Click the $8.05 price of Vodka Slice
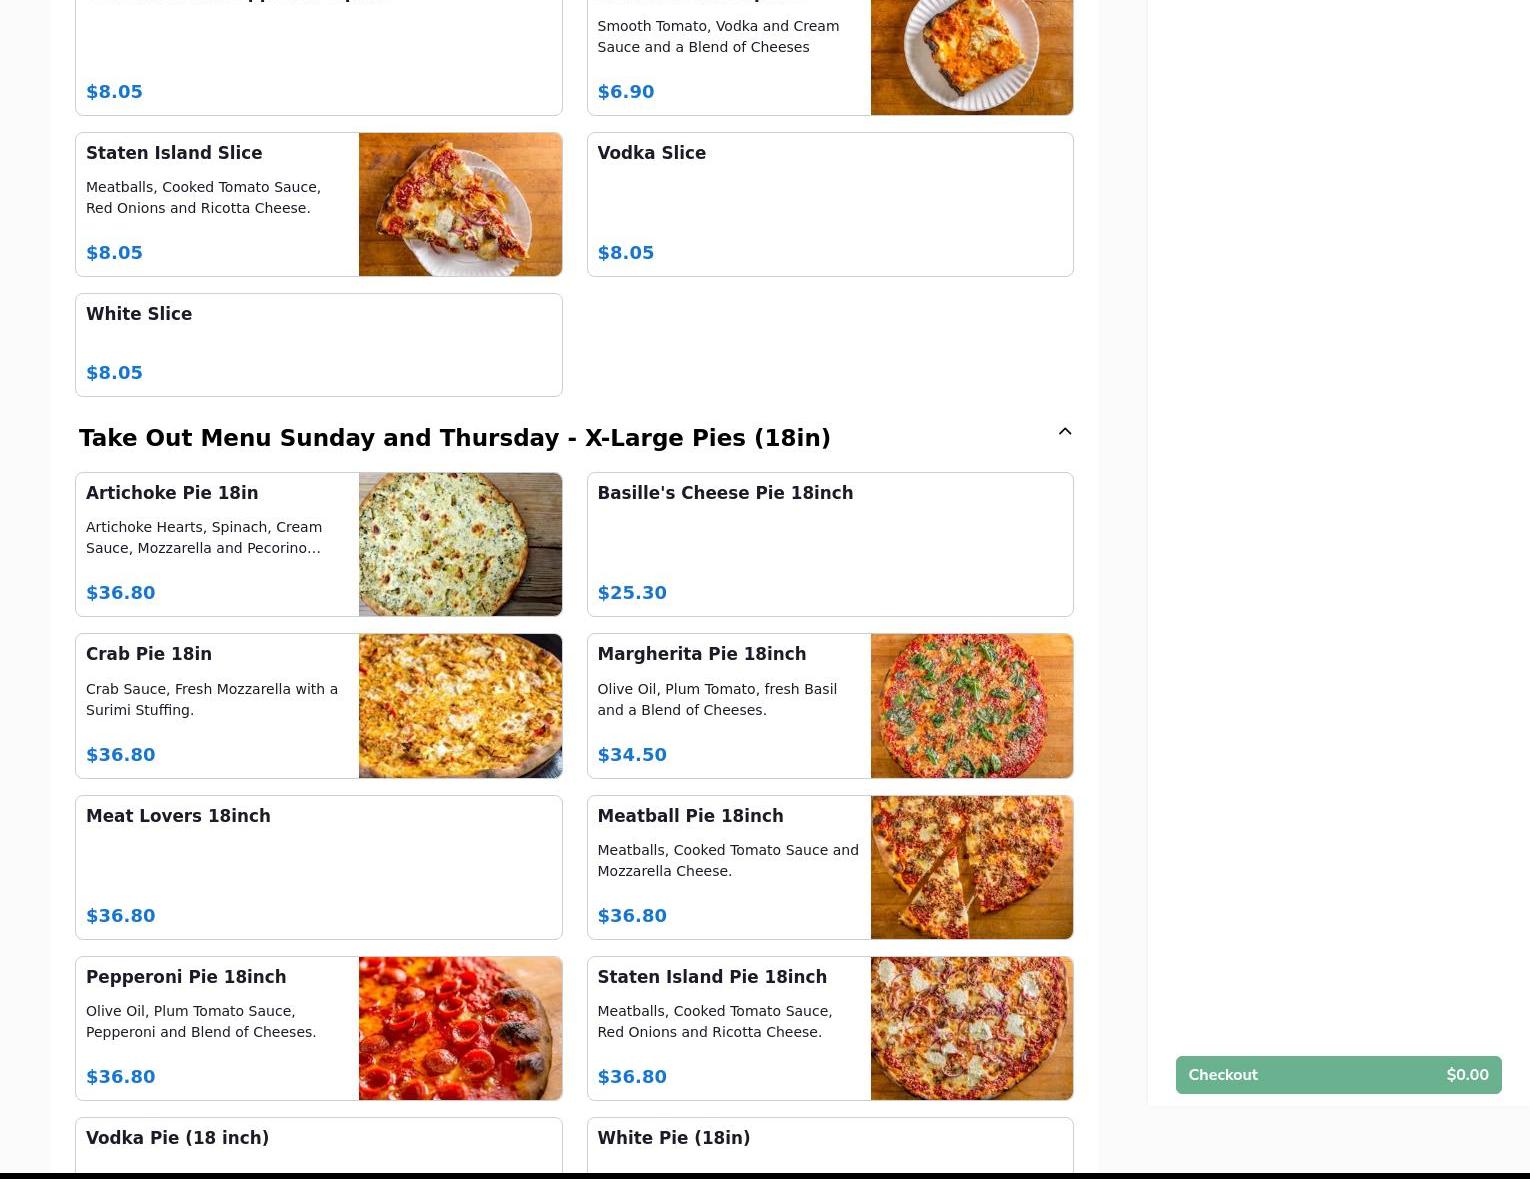The height and width of the screenshot is (1179, 1530). (625, 253)
